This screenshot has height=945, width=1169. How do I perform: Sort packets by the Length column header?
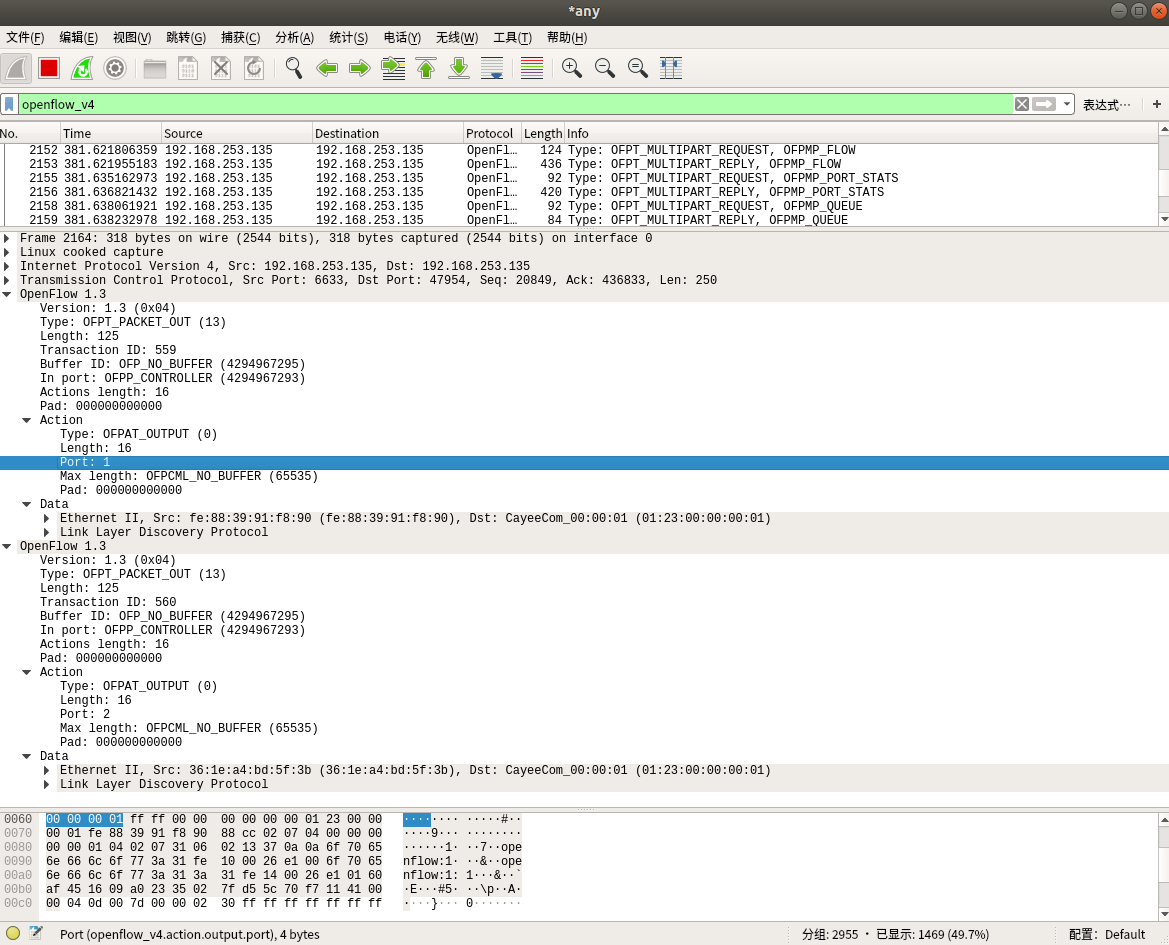click(x=543, y=133)
